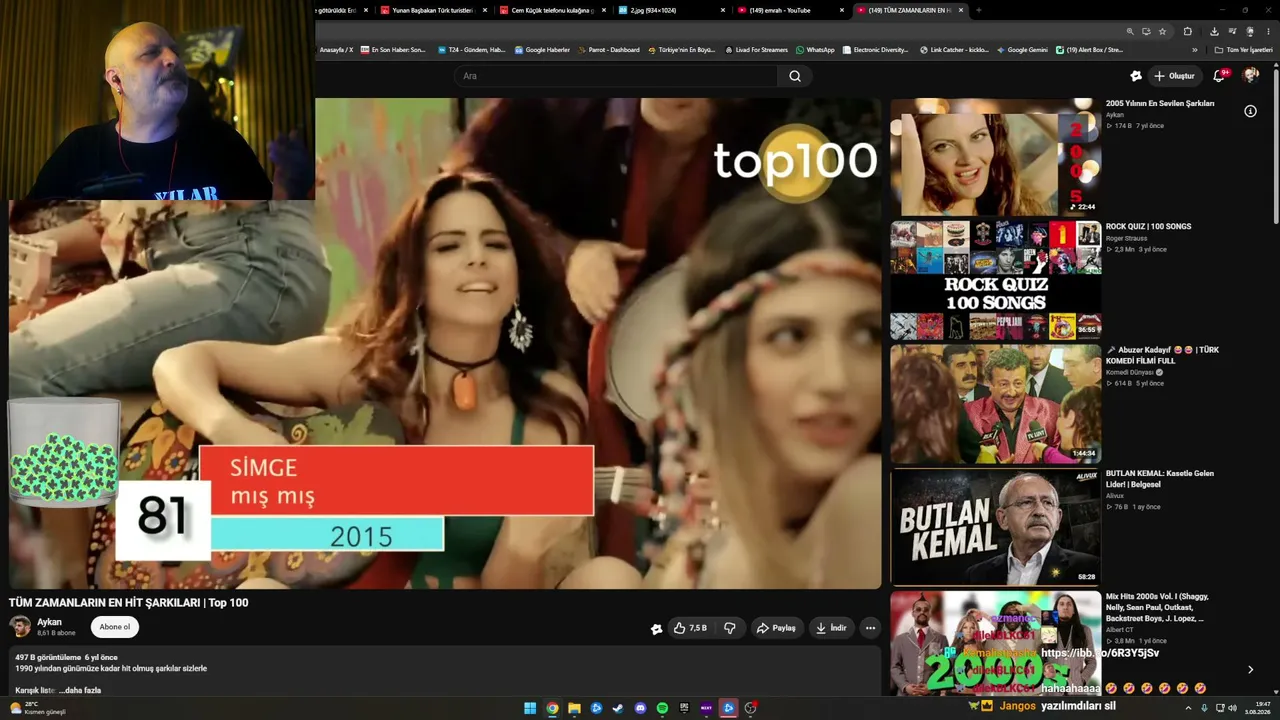Open Google Chrome from the taskbar

(x=552, y=708)
